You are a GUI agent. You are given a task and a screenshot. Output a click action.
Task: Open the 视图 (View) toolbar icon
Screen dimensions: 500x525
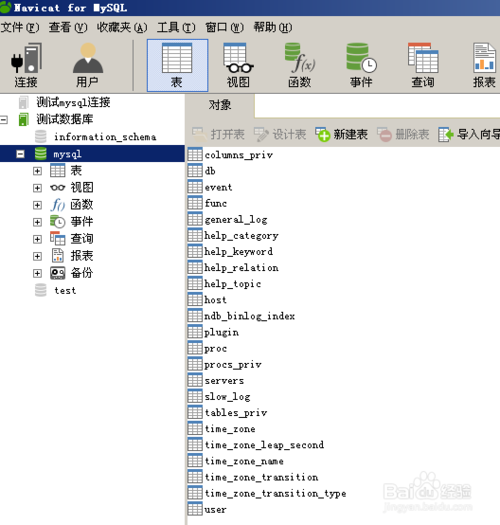(238, 65)
